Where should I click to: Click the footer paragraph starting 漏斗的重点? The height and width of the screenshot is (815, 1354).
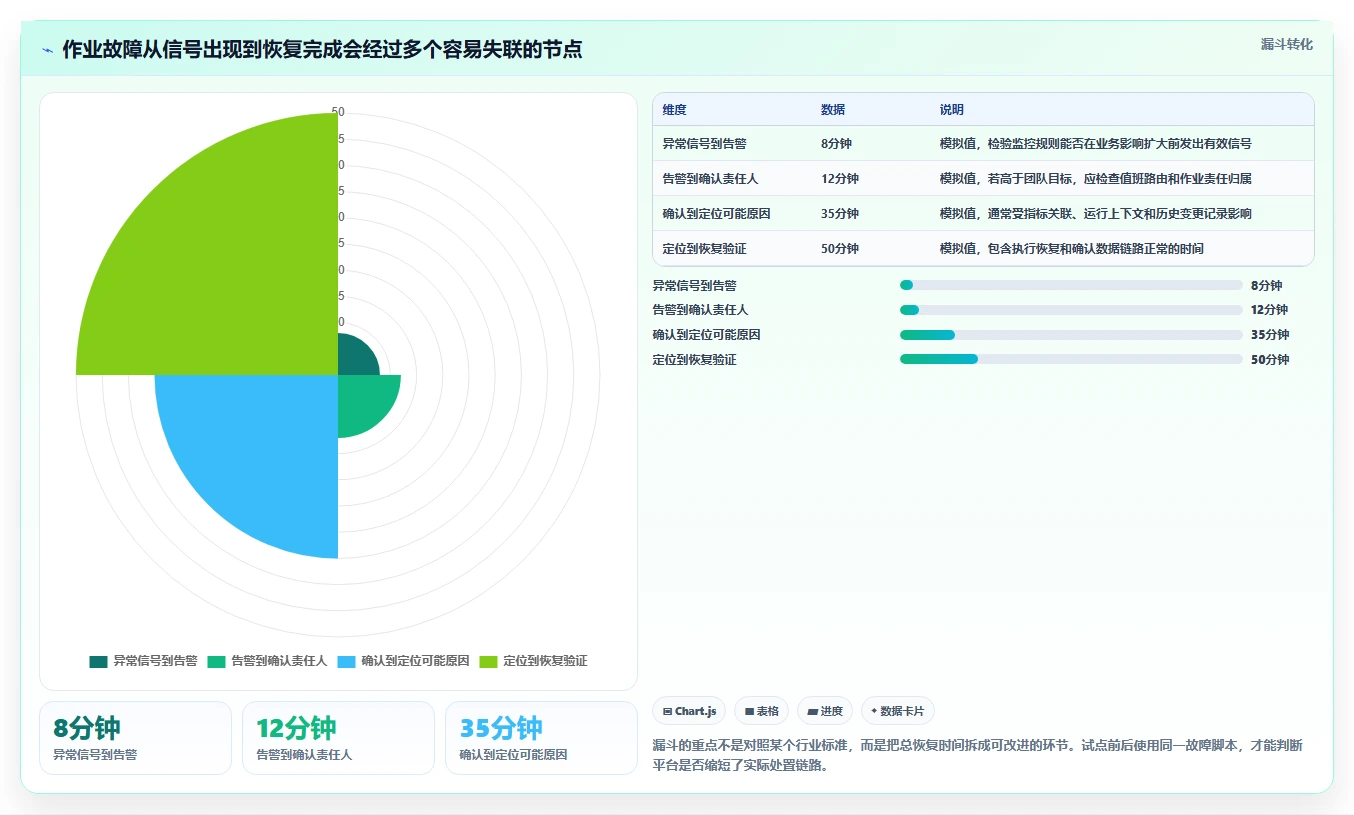[x=977, y=756]
